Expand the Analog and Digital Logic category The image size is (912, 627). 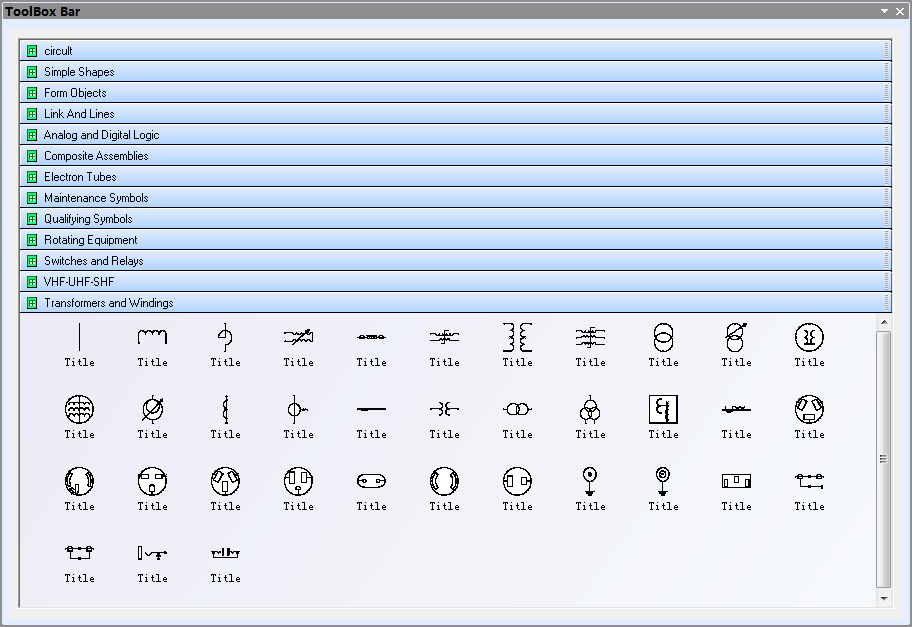(x=101, y=135)
